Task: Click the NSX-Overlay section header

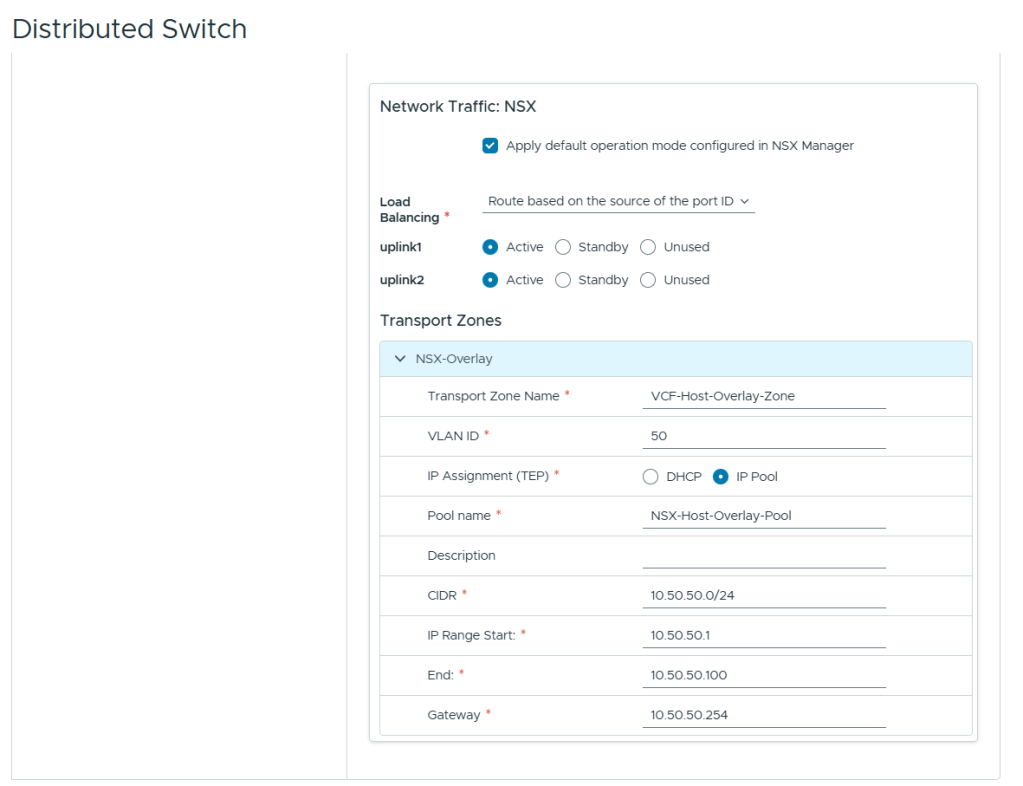Action: pos(675,359)
